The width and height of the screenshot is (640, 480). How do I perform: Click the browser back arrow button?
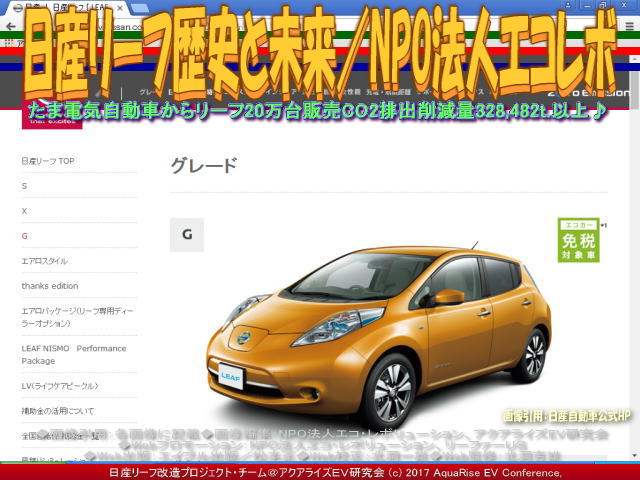pos(11,27)
